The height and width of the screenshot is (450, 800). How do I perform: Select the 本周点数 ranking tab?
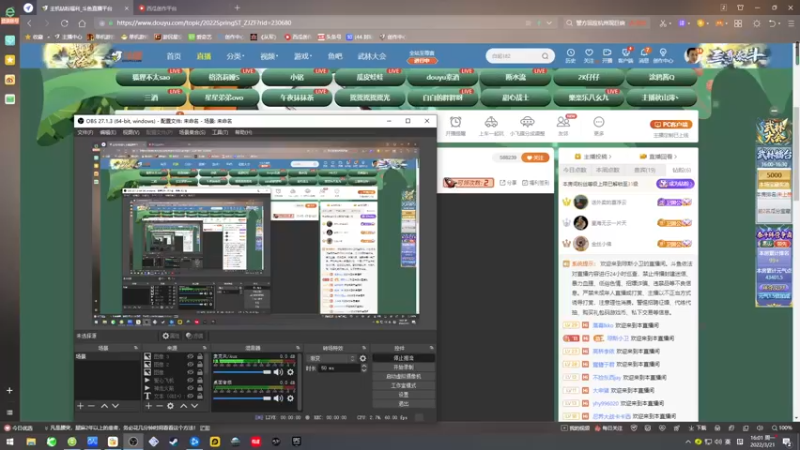coord(607,170)
